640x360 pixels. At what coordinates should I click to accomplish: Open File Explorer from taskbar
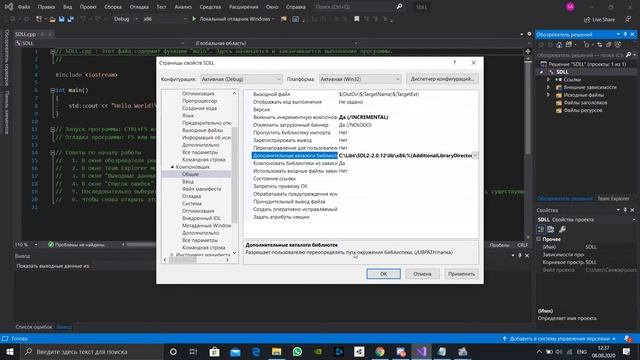[x=277, y=351]
